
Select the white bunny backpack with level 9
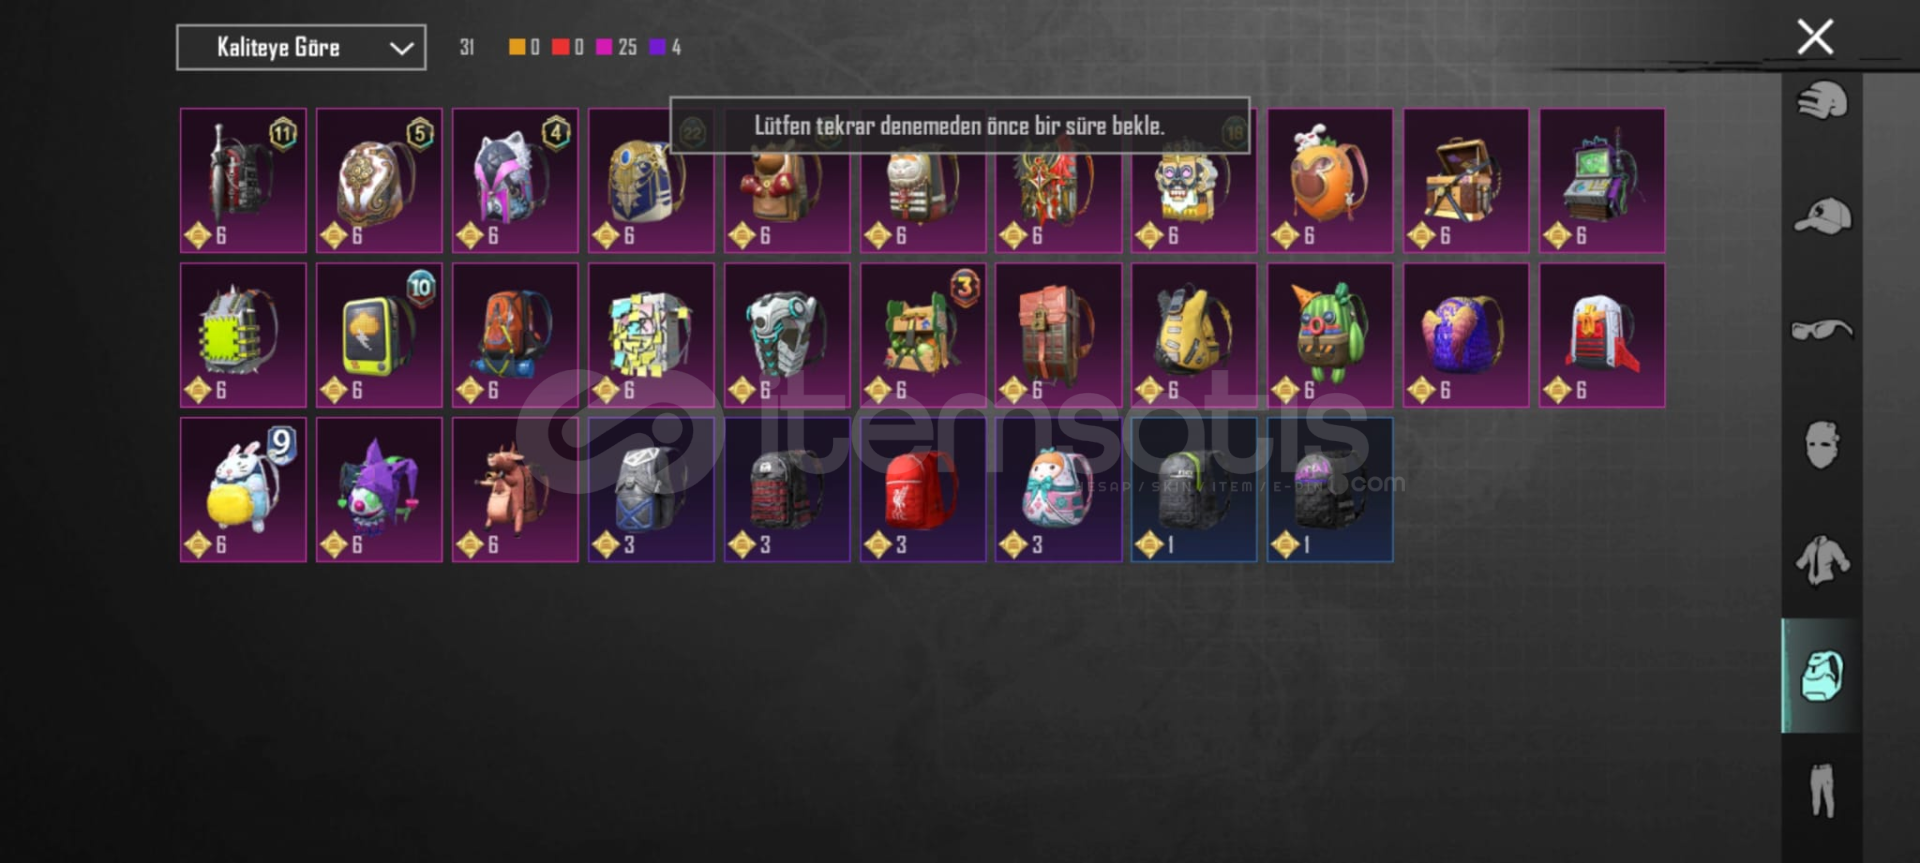point(243,490)
